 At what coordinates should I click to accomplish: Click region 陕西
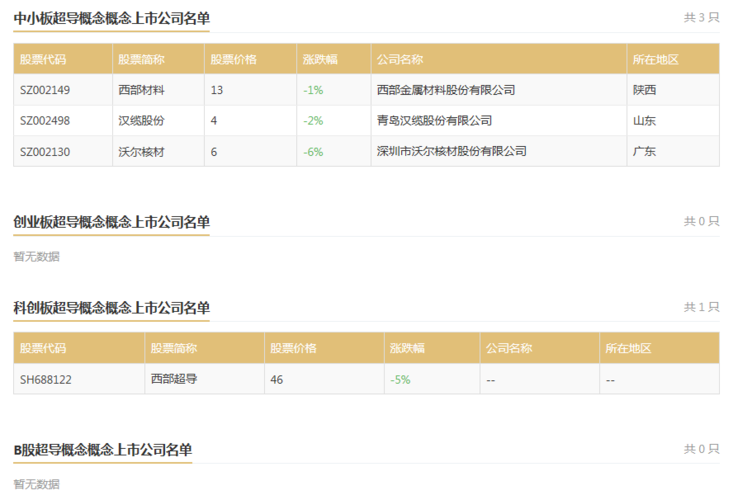tap(644, 90)
